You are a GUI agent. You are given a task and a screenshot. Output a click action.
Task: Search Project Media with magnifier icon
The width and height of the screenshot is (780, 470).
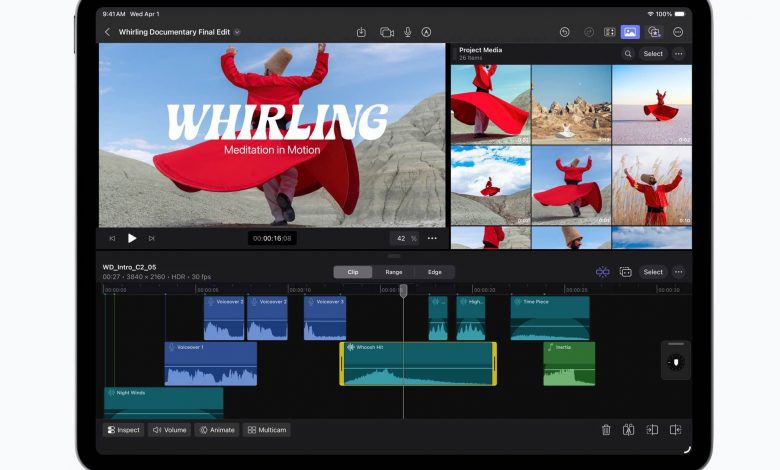tap(628, 54)
